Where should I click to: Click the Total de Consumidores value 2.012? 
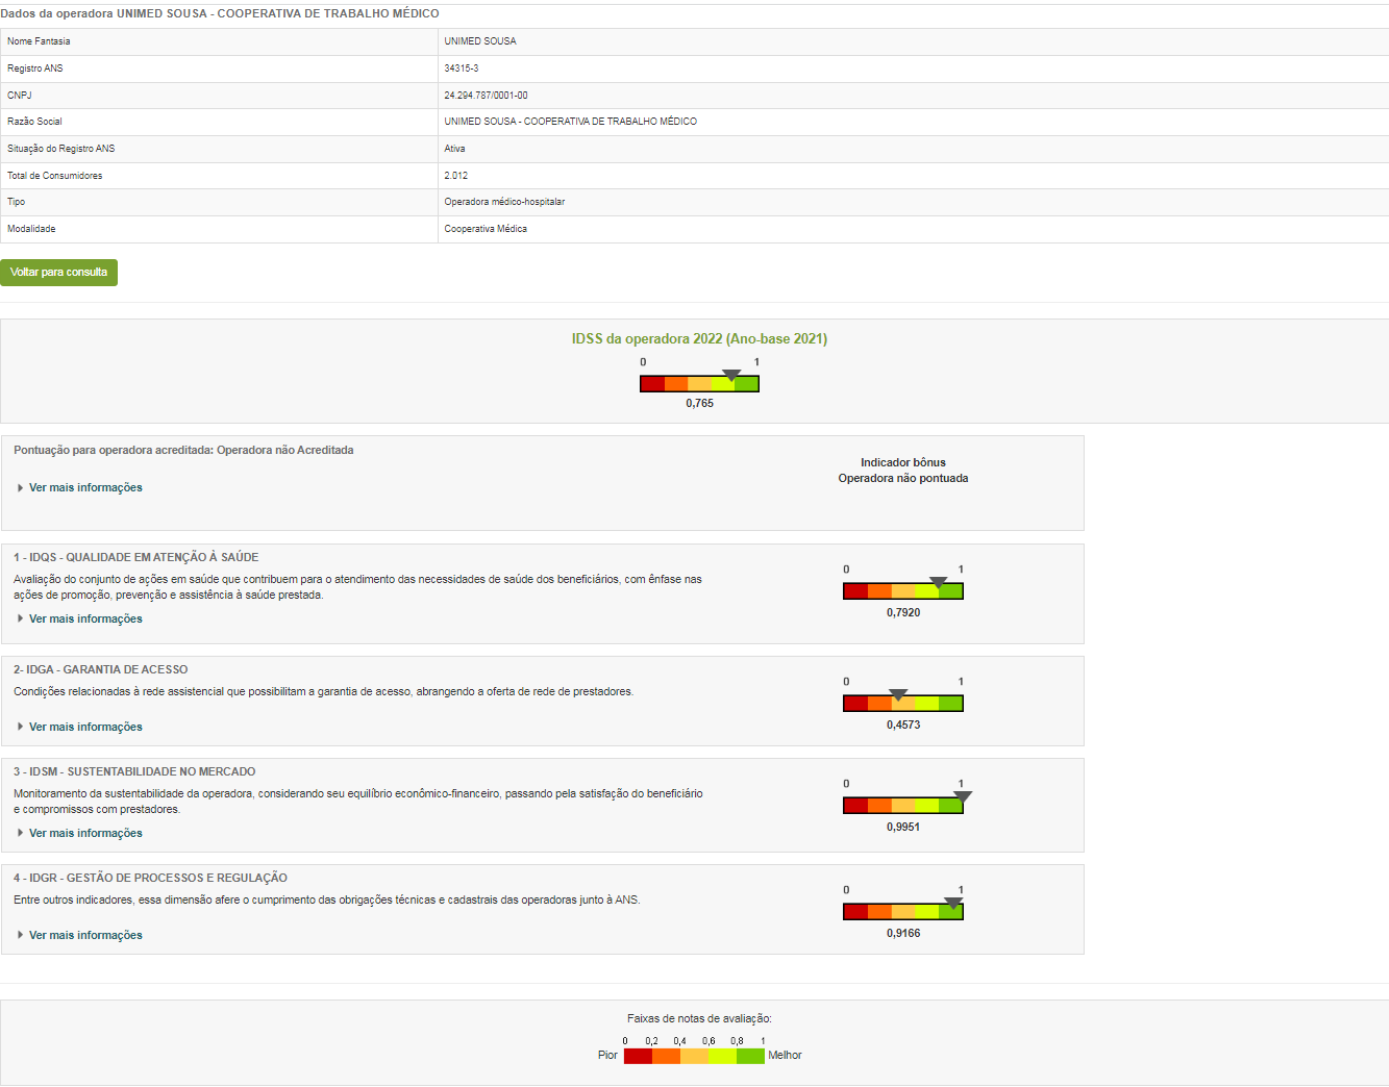(x=456, y=175)
